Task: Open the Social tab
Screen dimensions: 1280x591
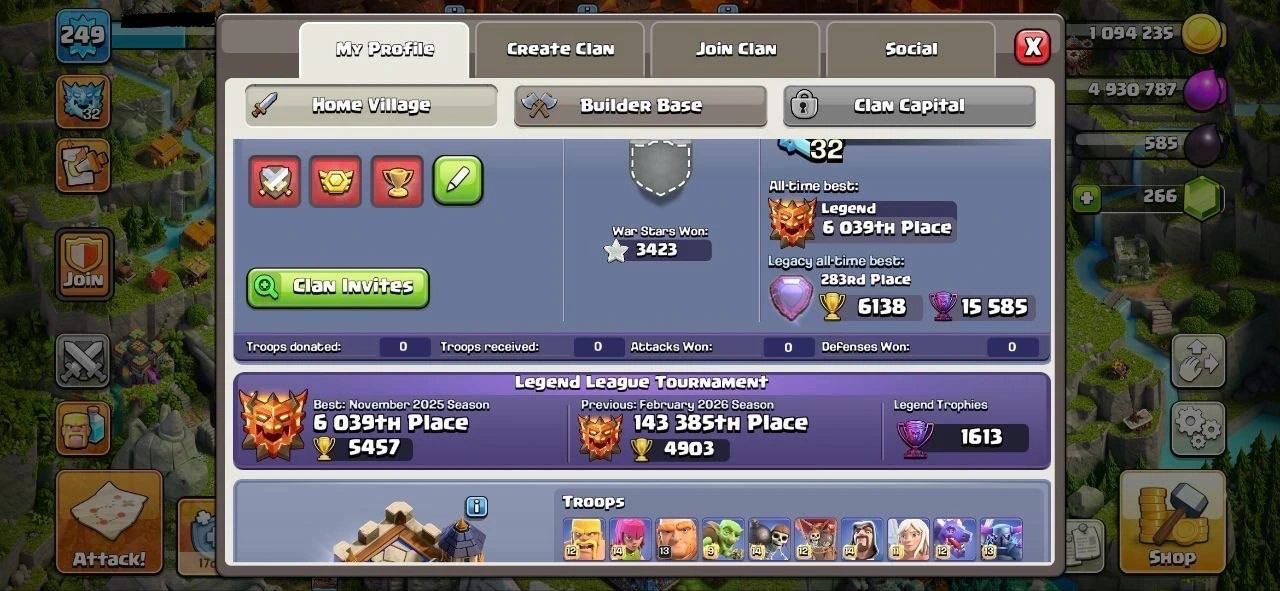Action: click(911, 49)
